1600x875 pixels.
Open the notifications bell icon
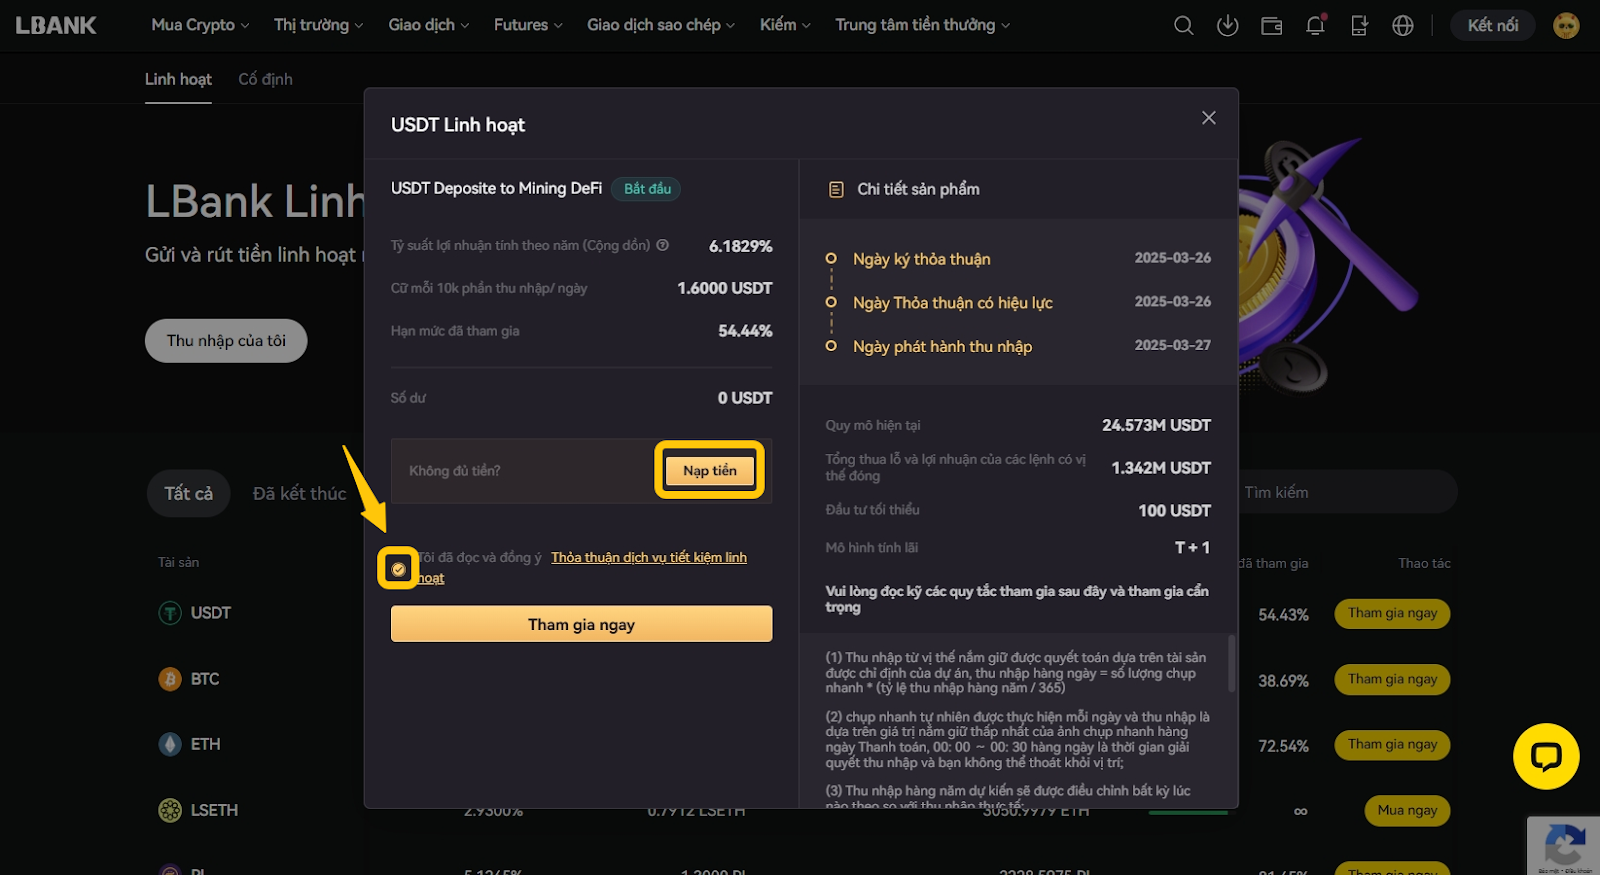pos(1315,25)
